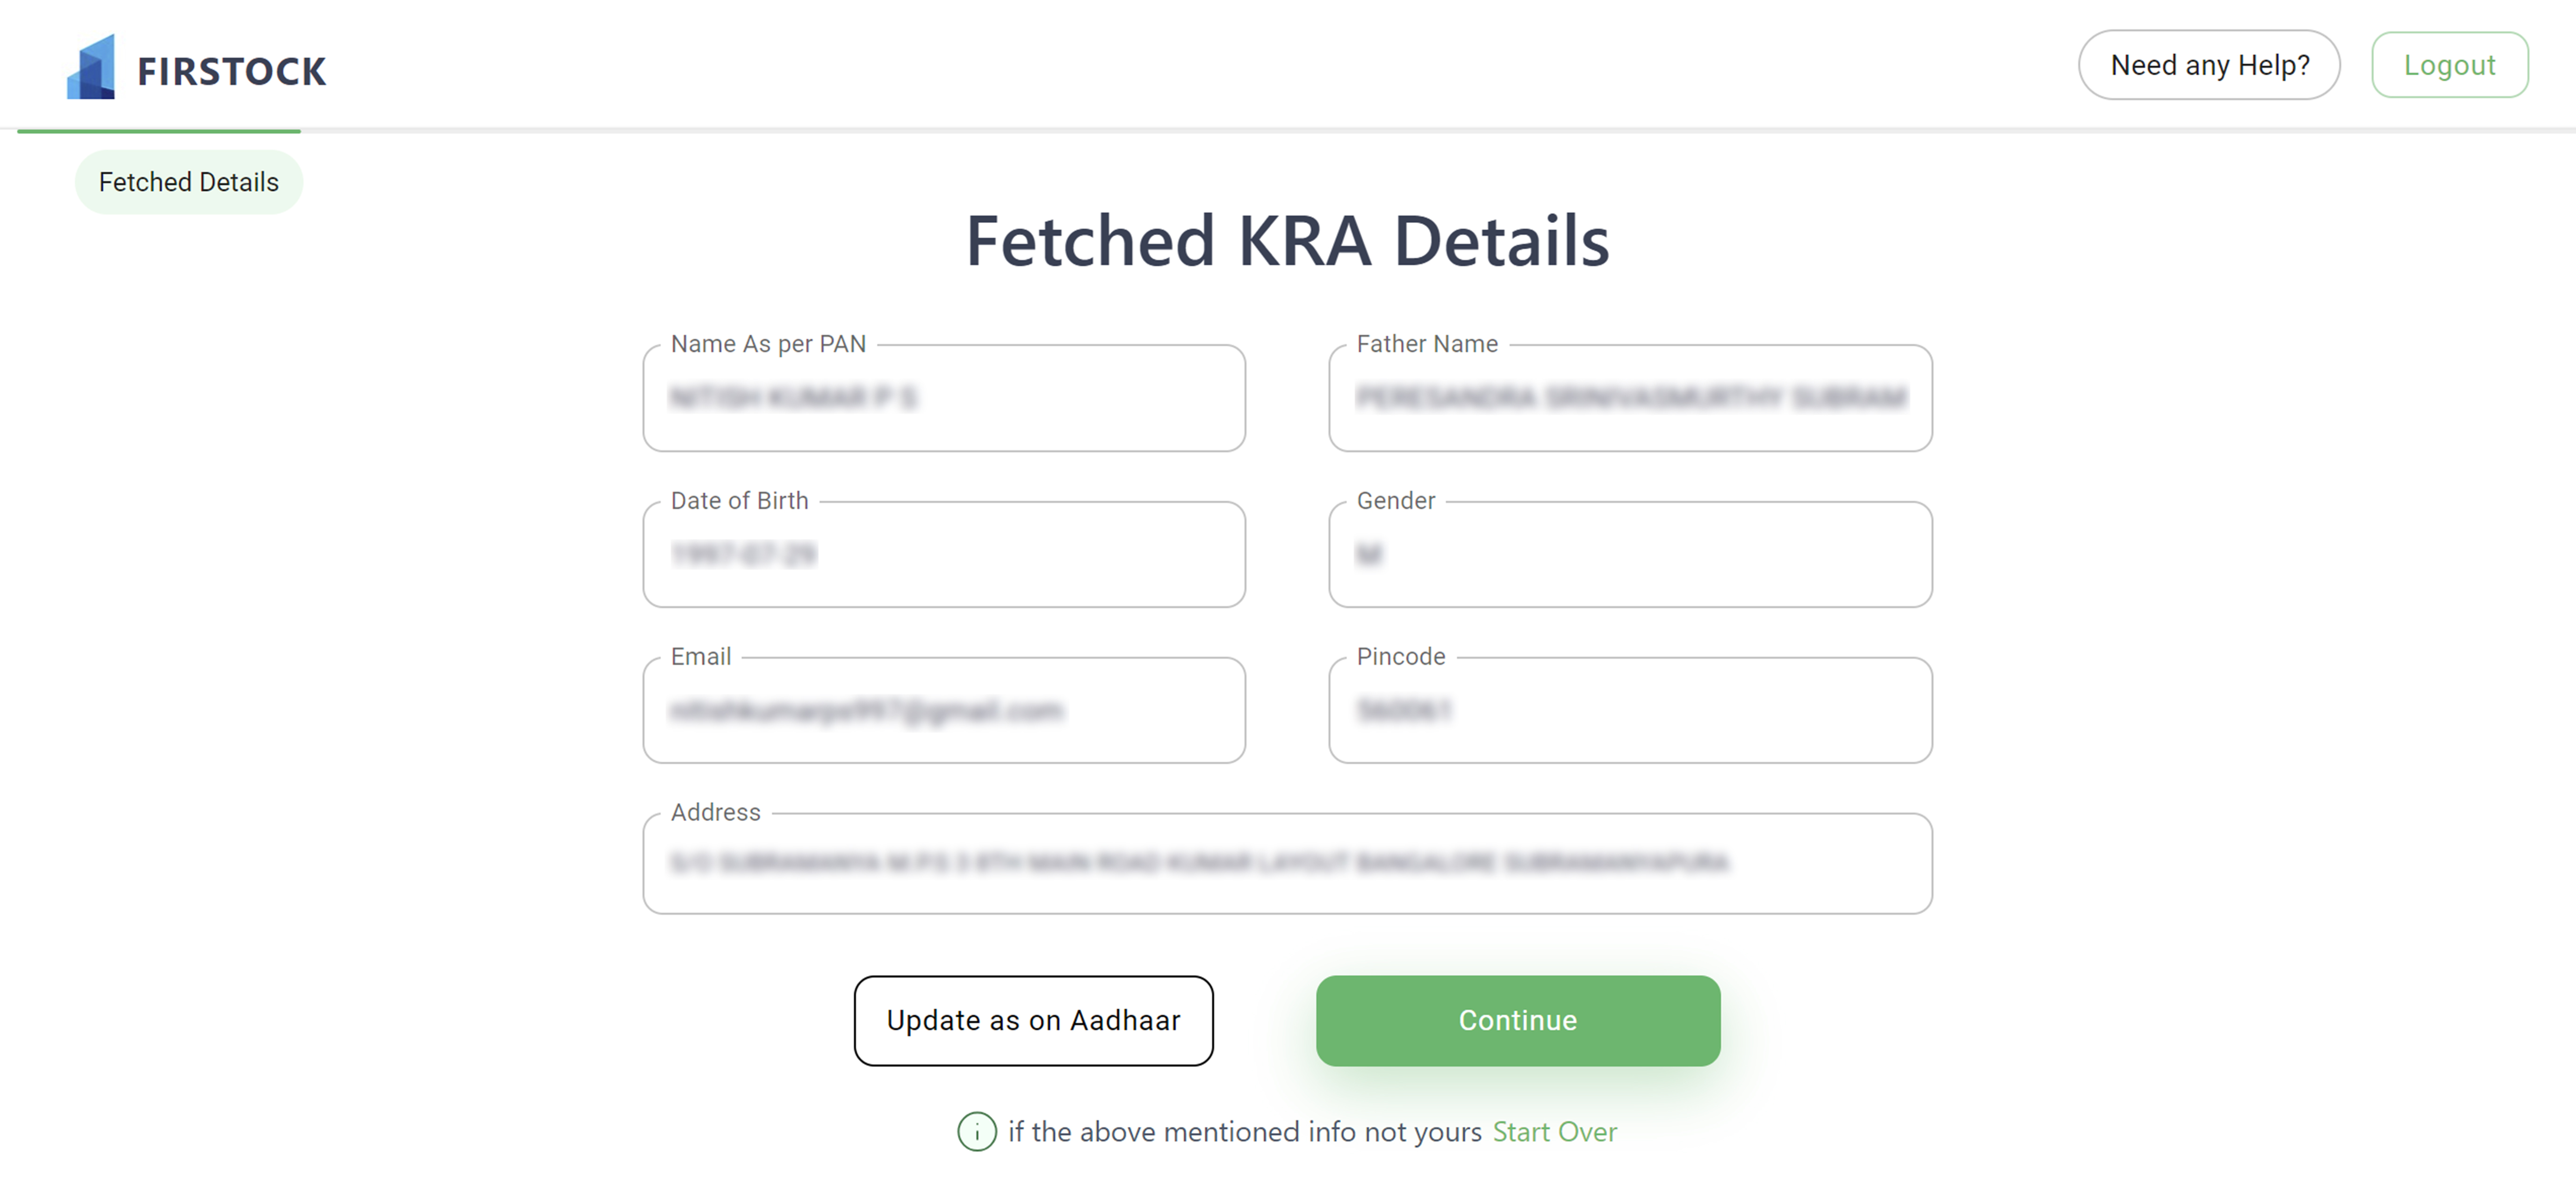Focus the Father Name field

pyautogui.click(x=1630, y=398)
